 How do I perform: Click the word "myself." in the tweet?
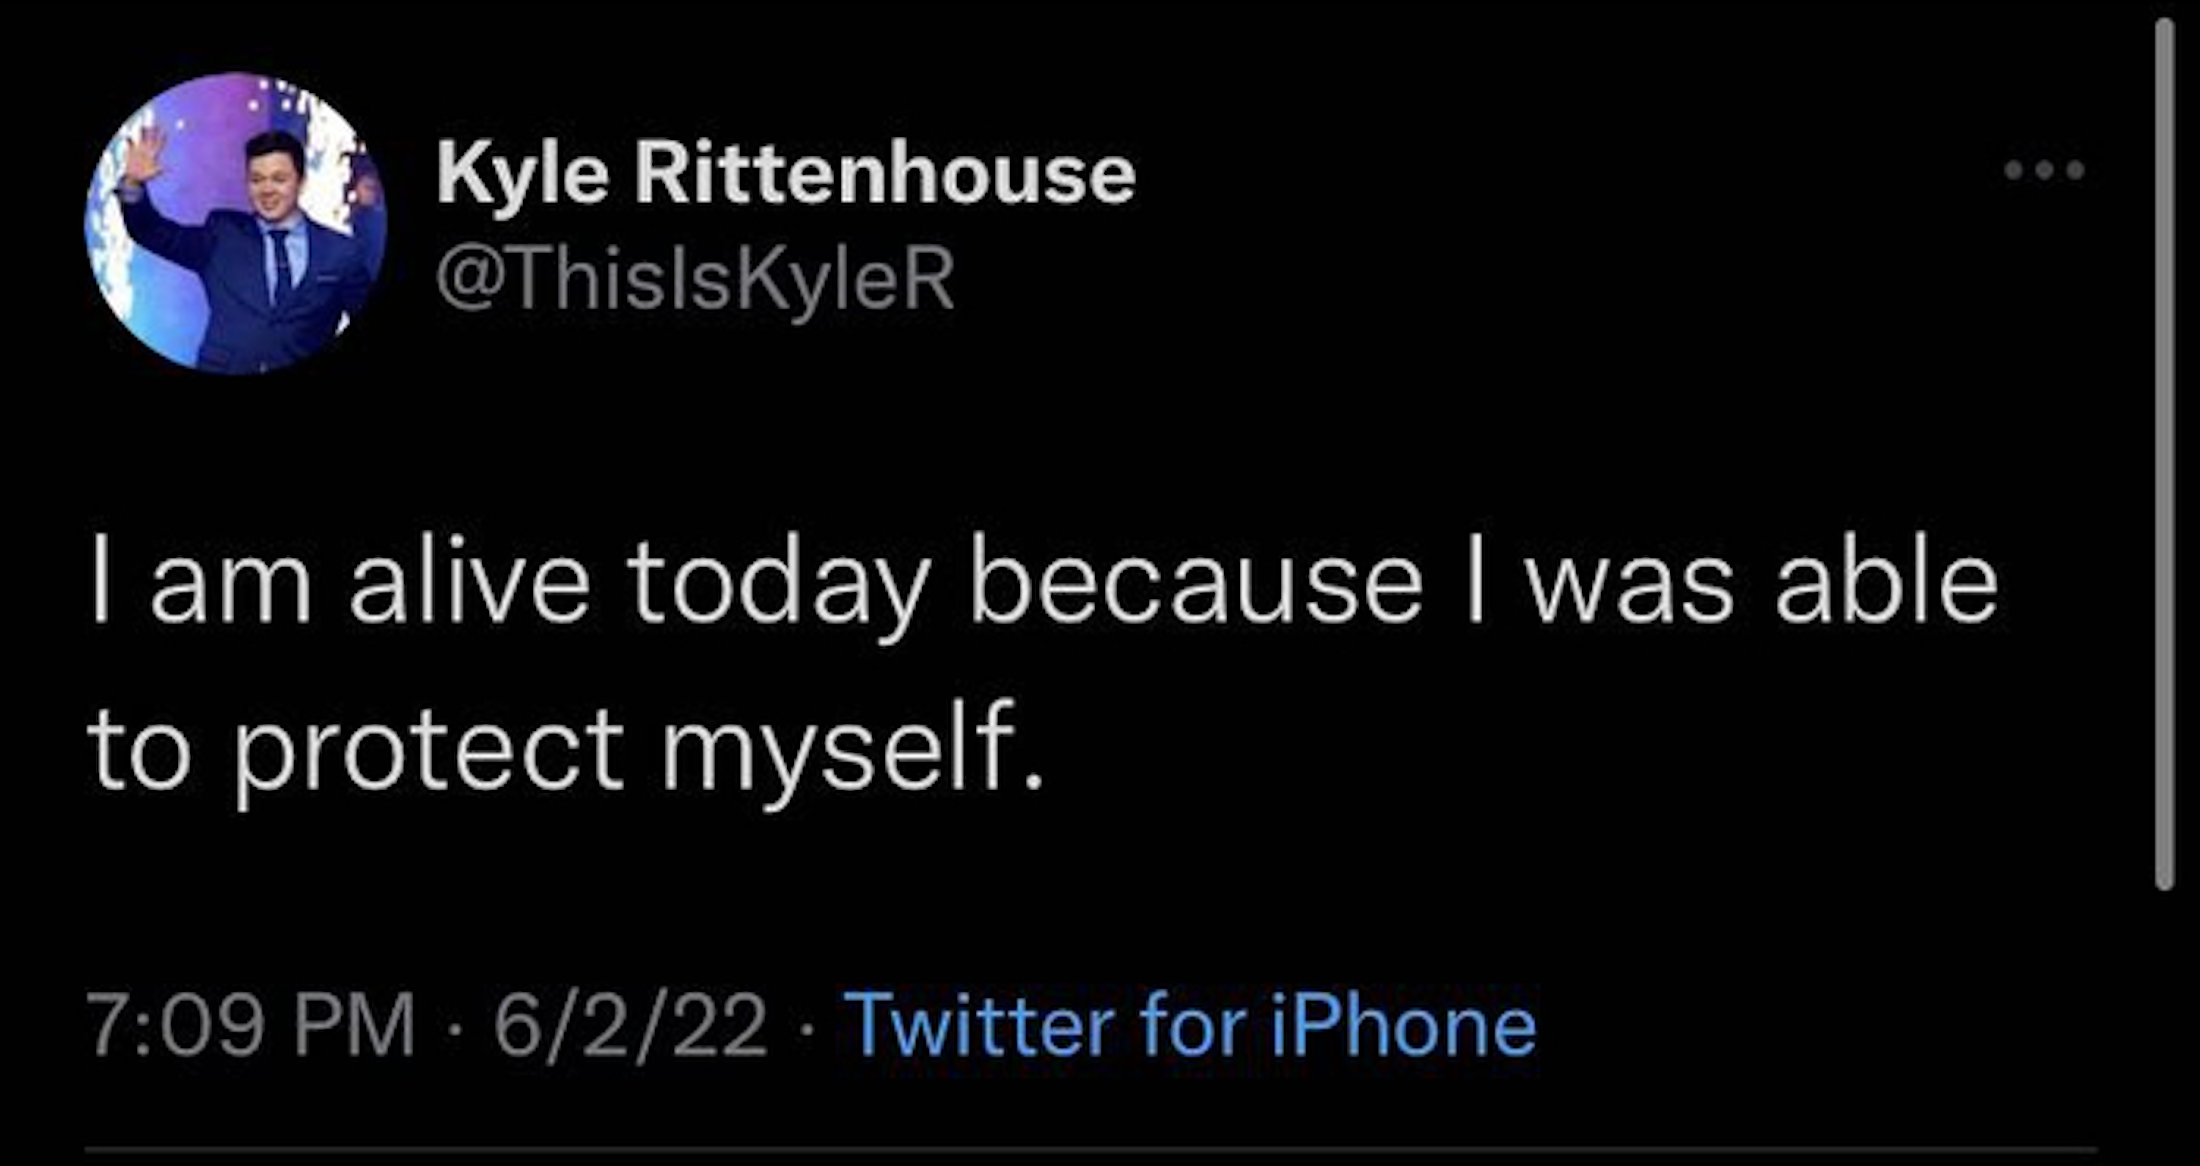click(x=852, y=751)
